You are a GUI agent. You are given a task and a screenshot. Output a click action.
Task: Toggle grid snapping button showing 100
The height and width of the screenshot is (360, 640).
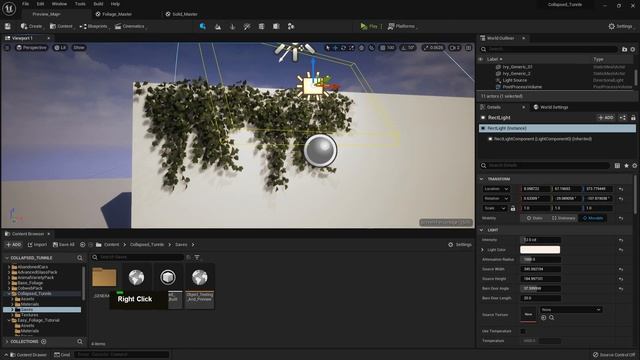(x=387, y=48)
